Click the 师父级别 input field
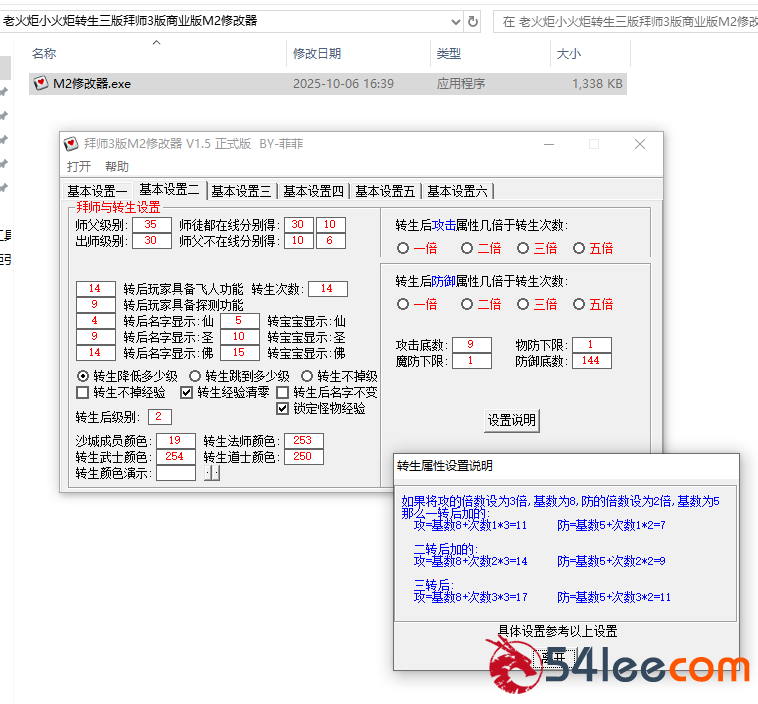The image size is (758, 704). coord(151,225)
